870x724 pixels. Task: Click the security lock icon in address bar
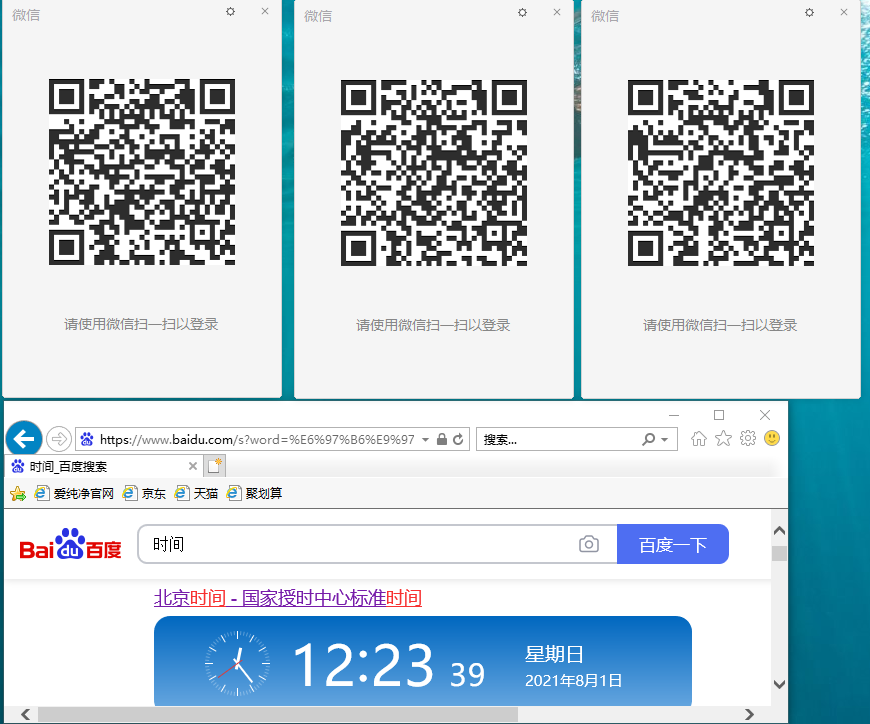(x=442, y=439)
